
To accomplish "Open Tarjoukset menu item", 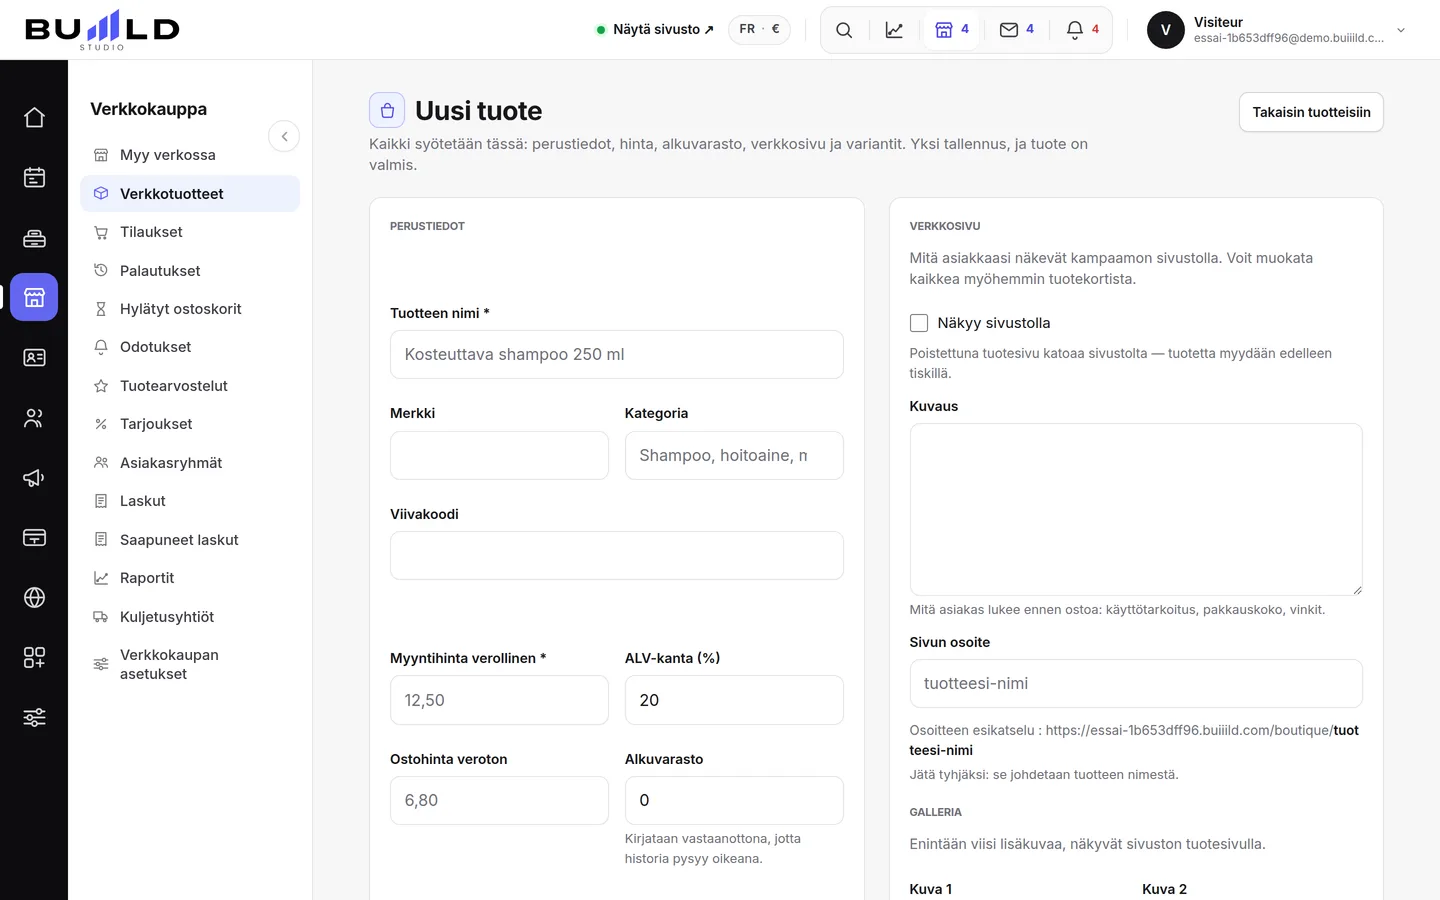I will (x=190, y=424).
